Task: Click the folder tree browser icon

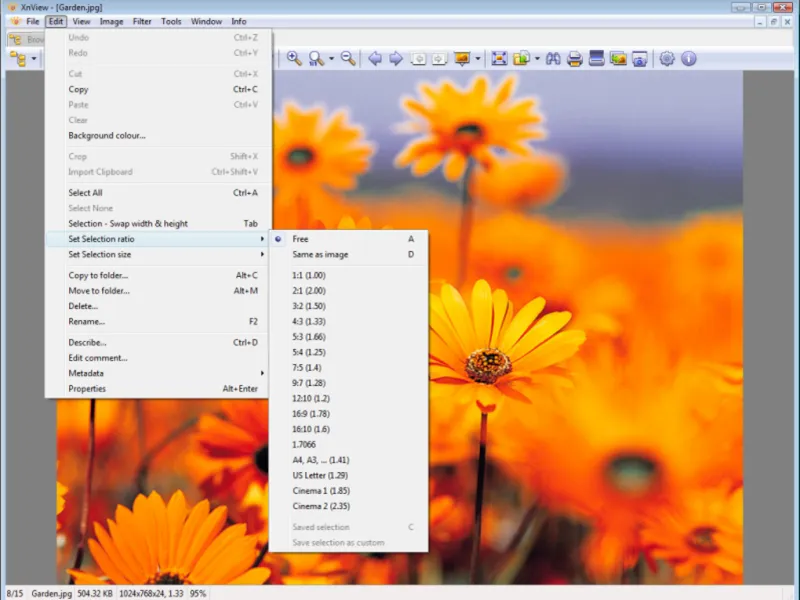Action: coord(18,59)
